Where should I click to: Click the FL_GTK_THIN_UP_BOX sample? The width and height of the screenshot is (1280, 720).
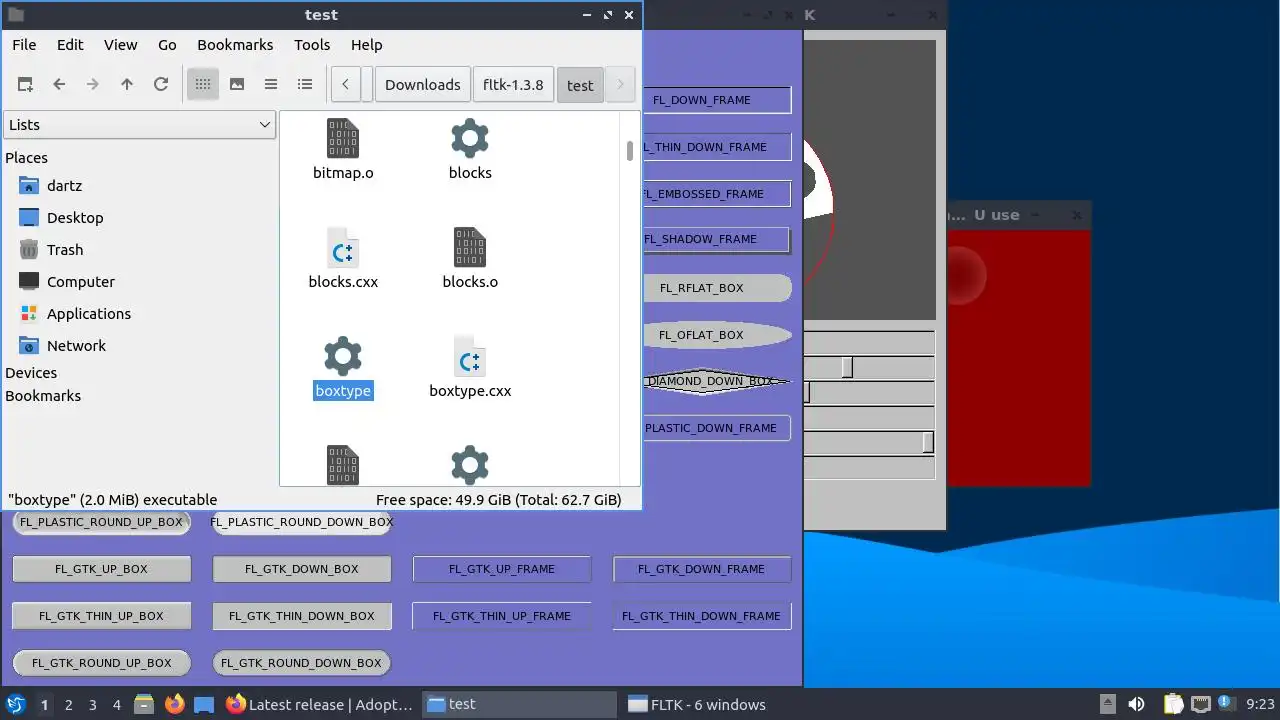(x=101, y=616)
